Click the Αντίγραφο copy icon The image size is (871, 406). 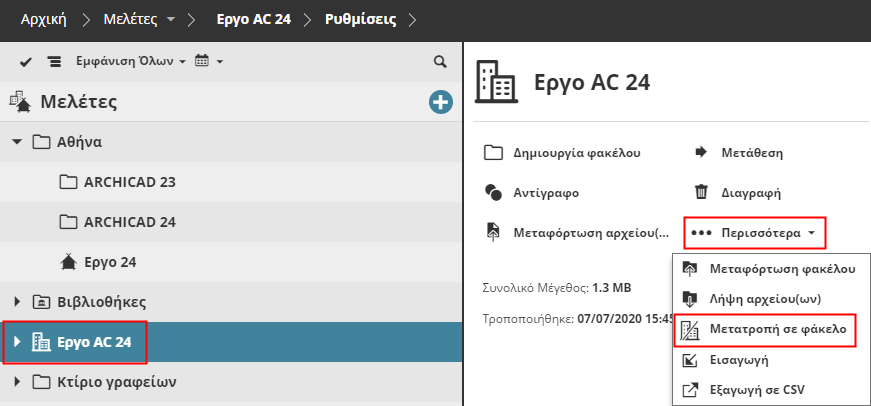pyautogui.click(x=493, y=192)
